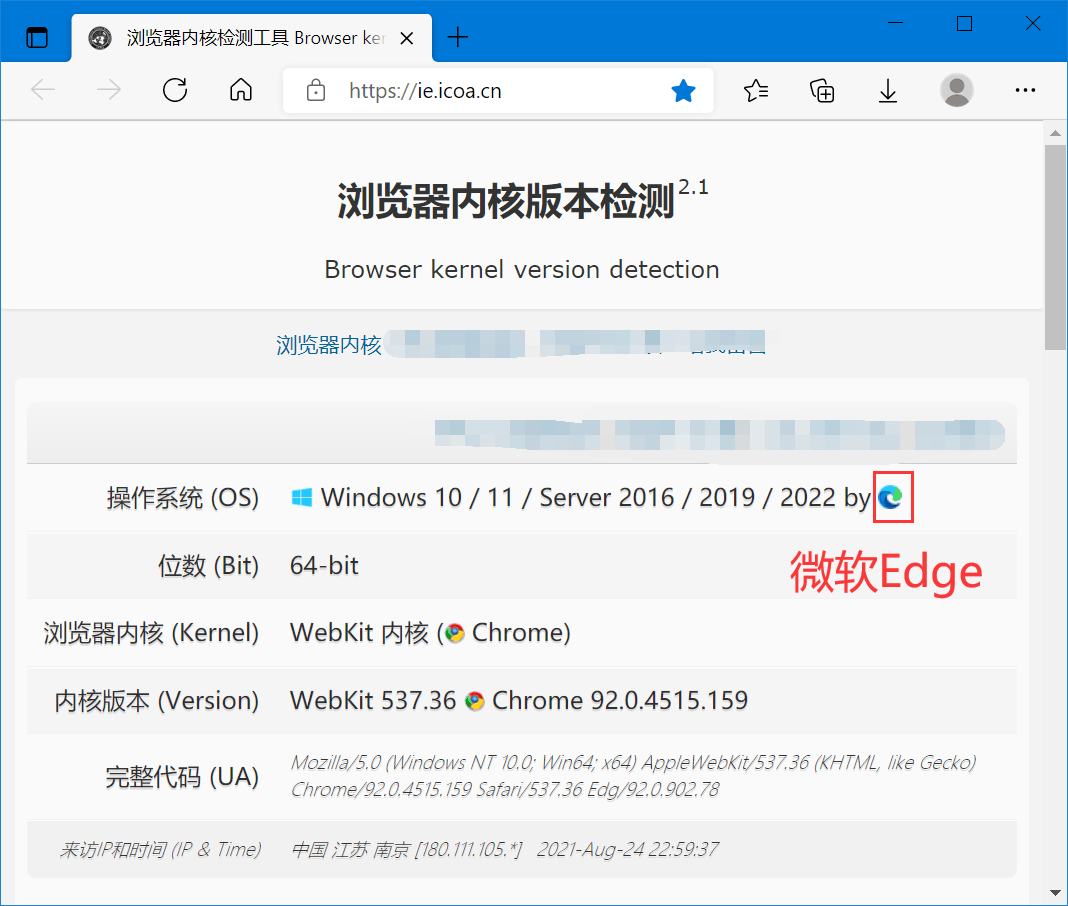Click the 位数 (Bit) label
The image size is (1068, 906).
point(208,566)
